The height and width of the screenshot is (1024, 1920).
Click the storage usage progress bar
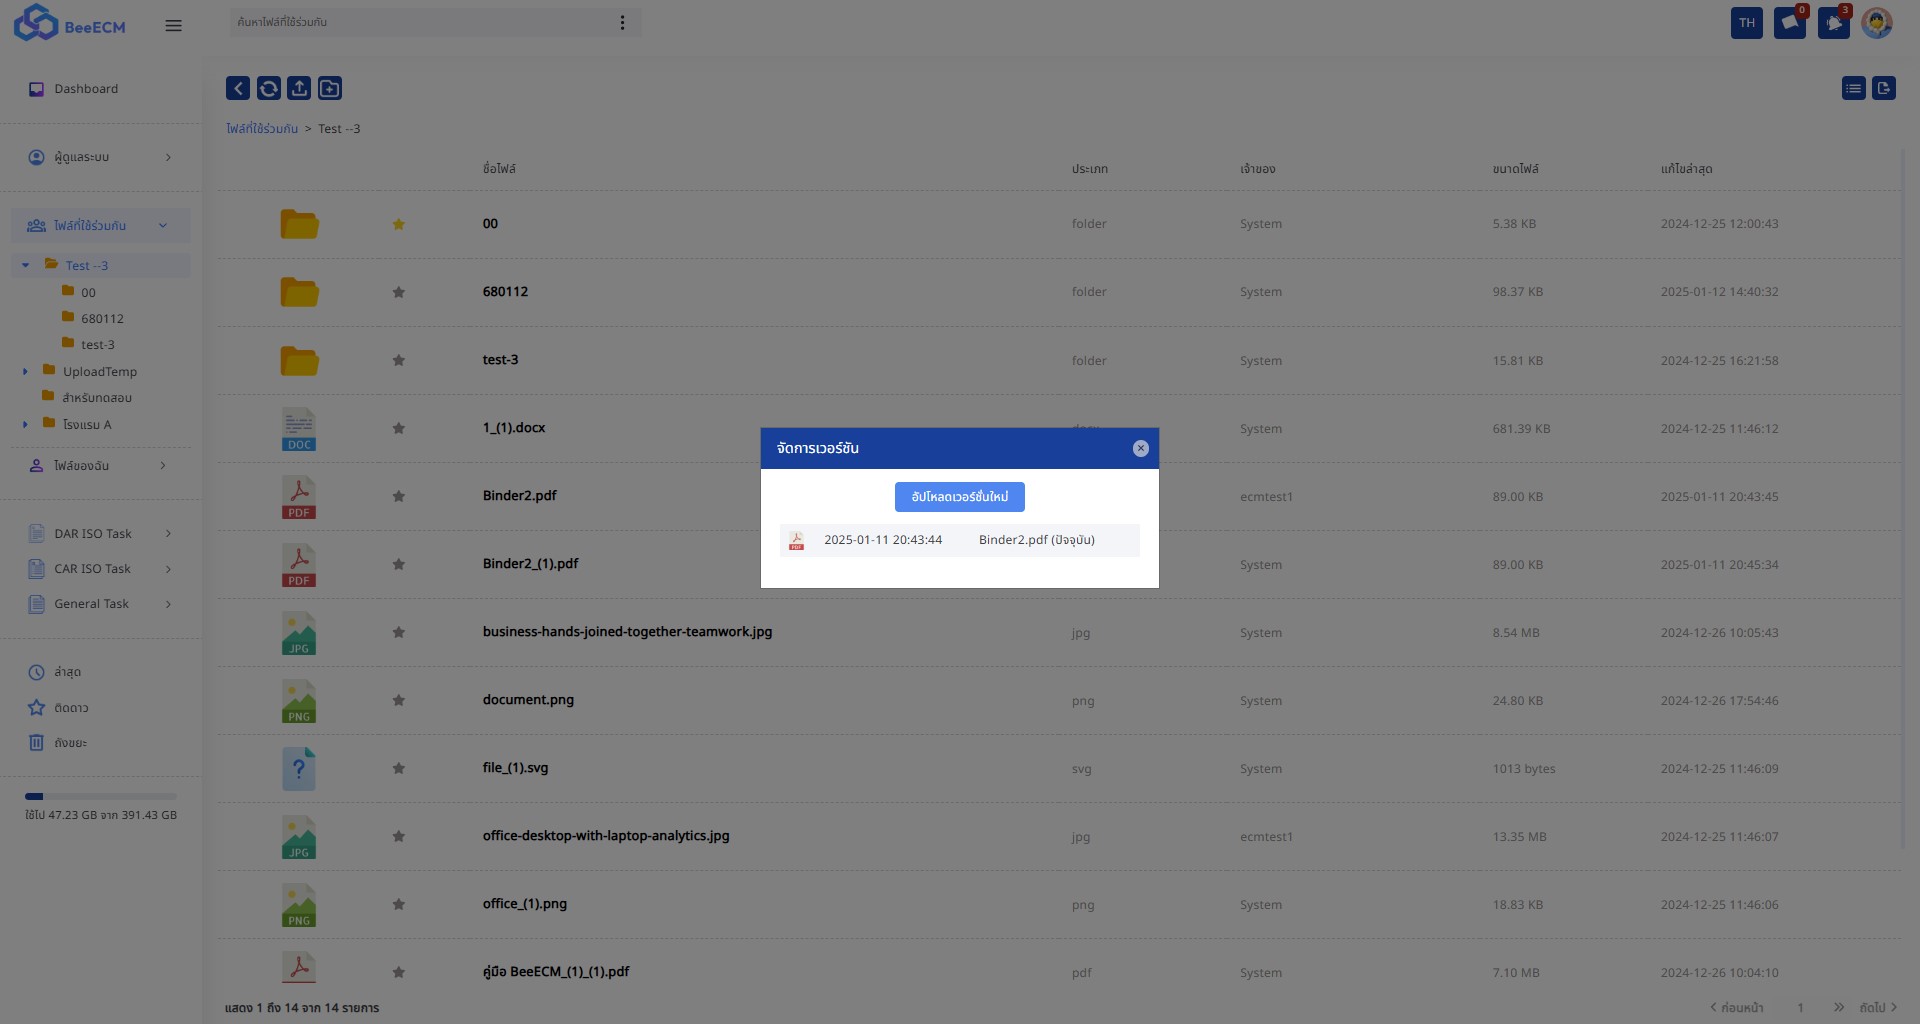tap(101, 797)
